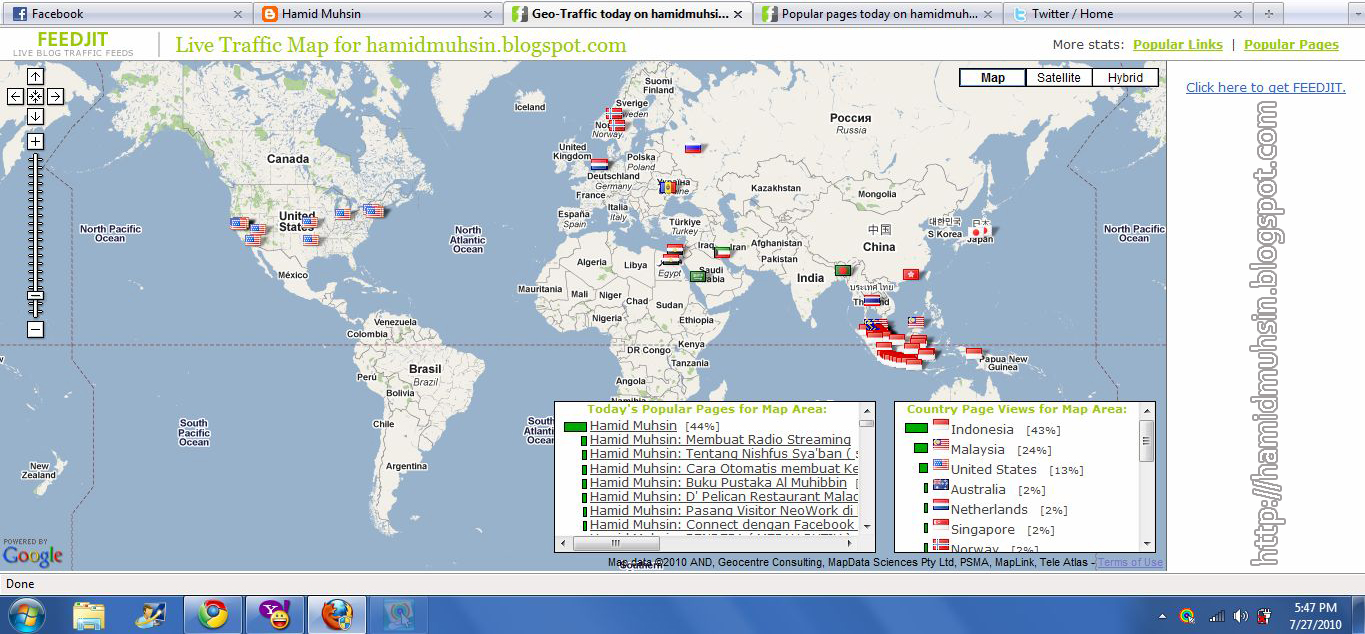This screenshot has width=1365, height=634.
Task: Click the Russia flag marker on the map
Action: 693,148
